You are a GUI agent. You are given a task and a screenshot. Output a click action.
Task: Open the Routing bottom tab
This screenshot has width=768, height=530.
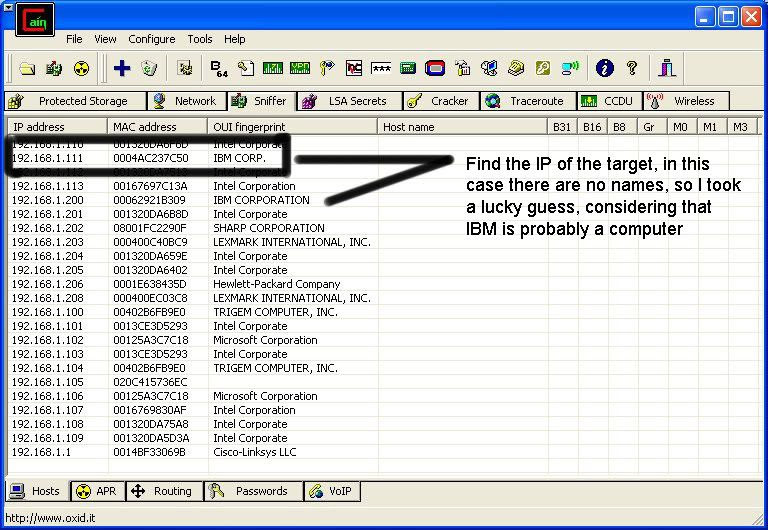tap(164, 491)
